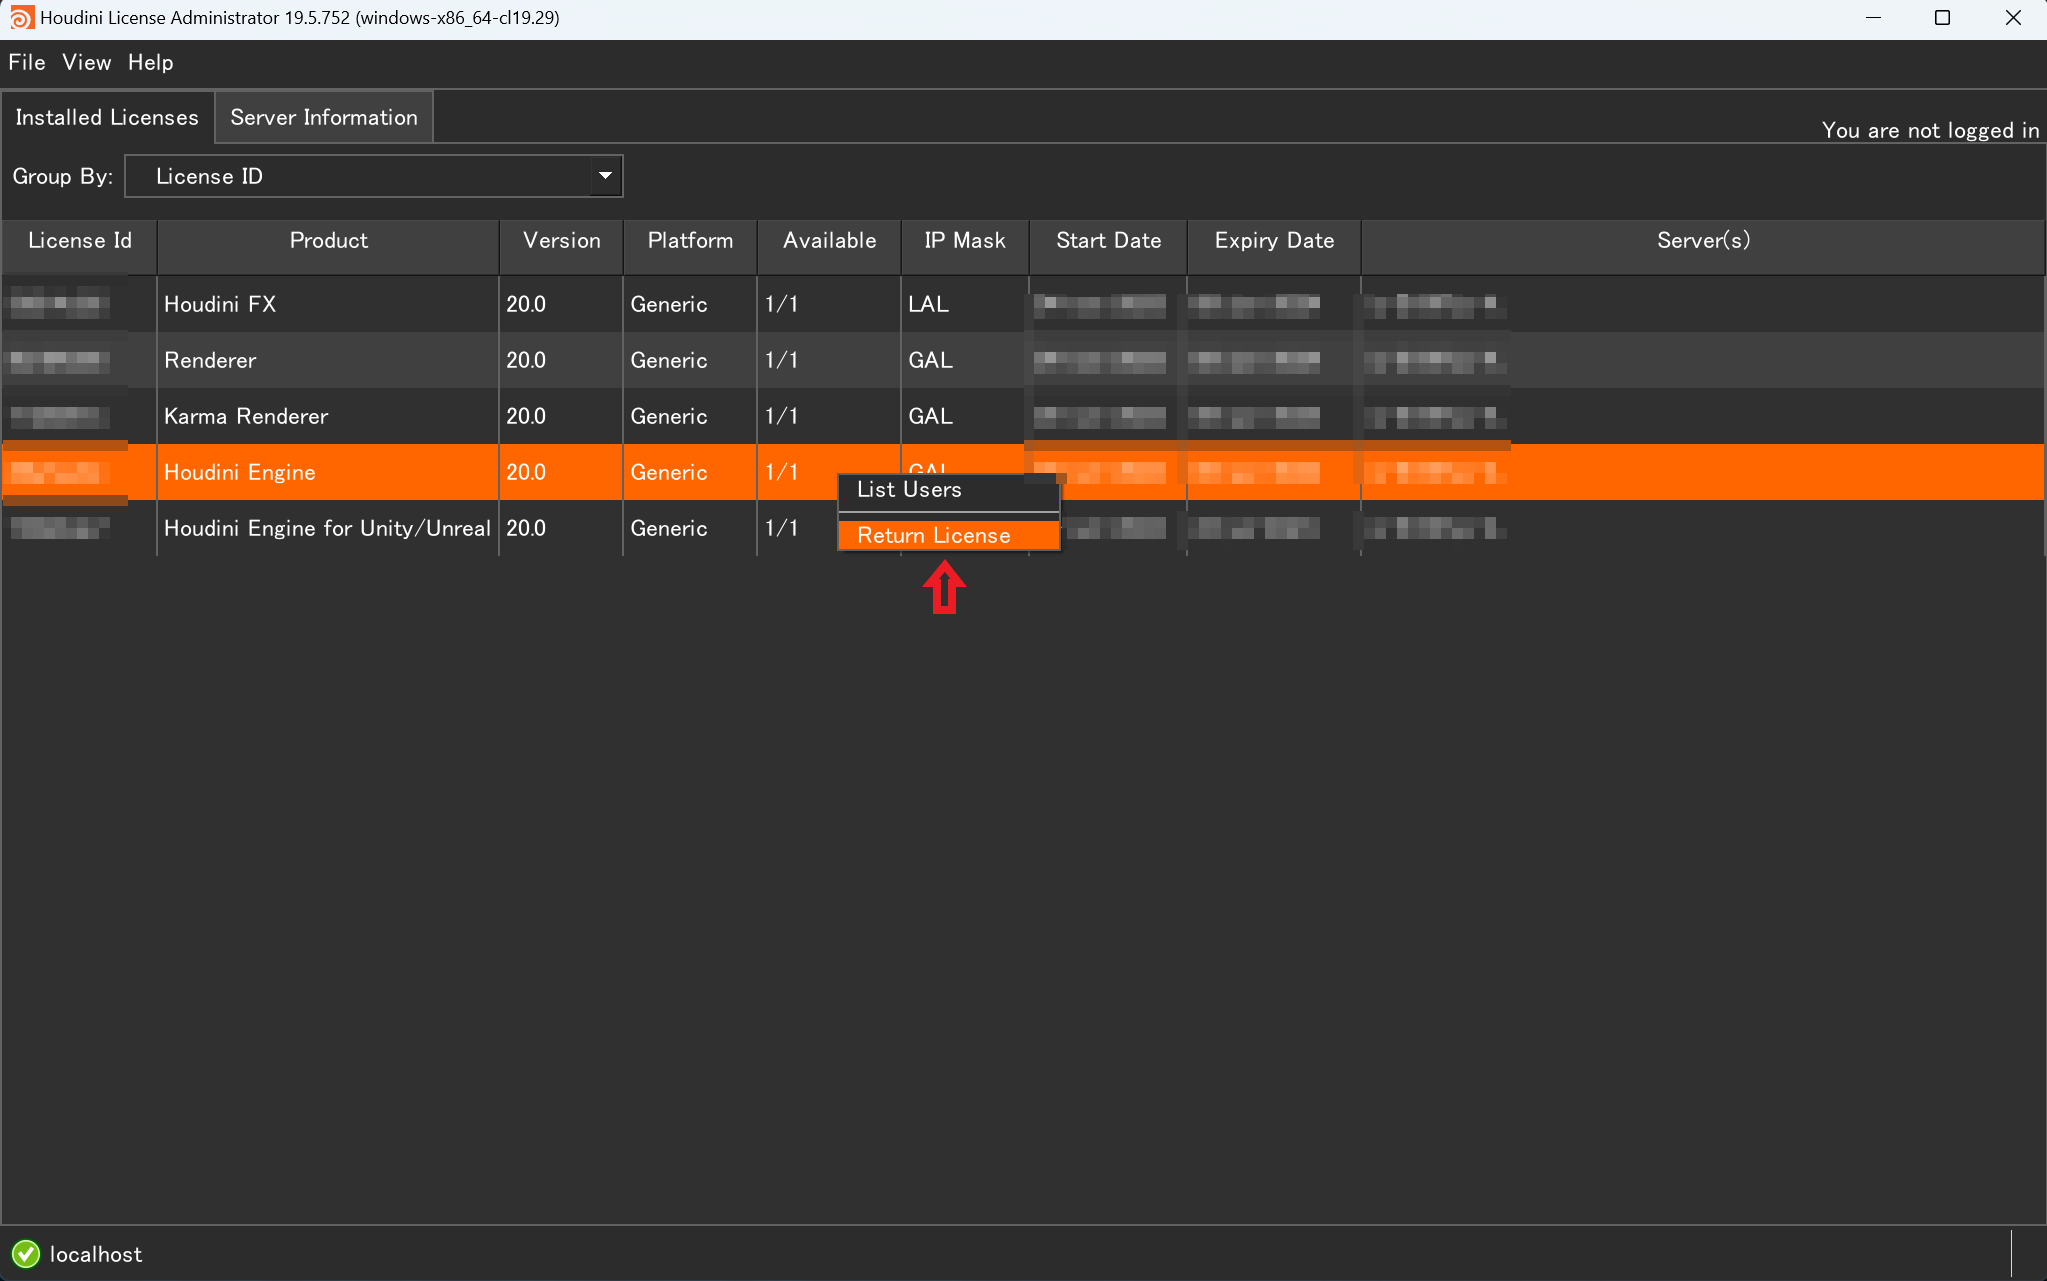
Task: Switch to the Installed Licenses tab
Action: [x=107, y=117]
